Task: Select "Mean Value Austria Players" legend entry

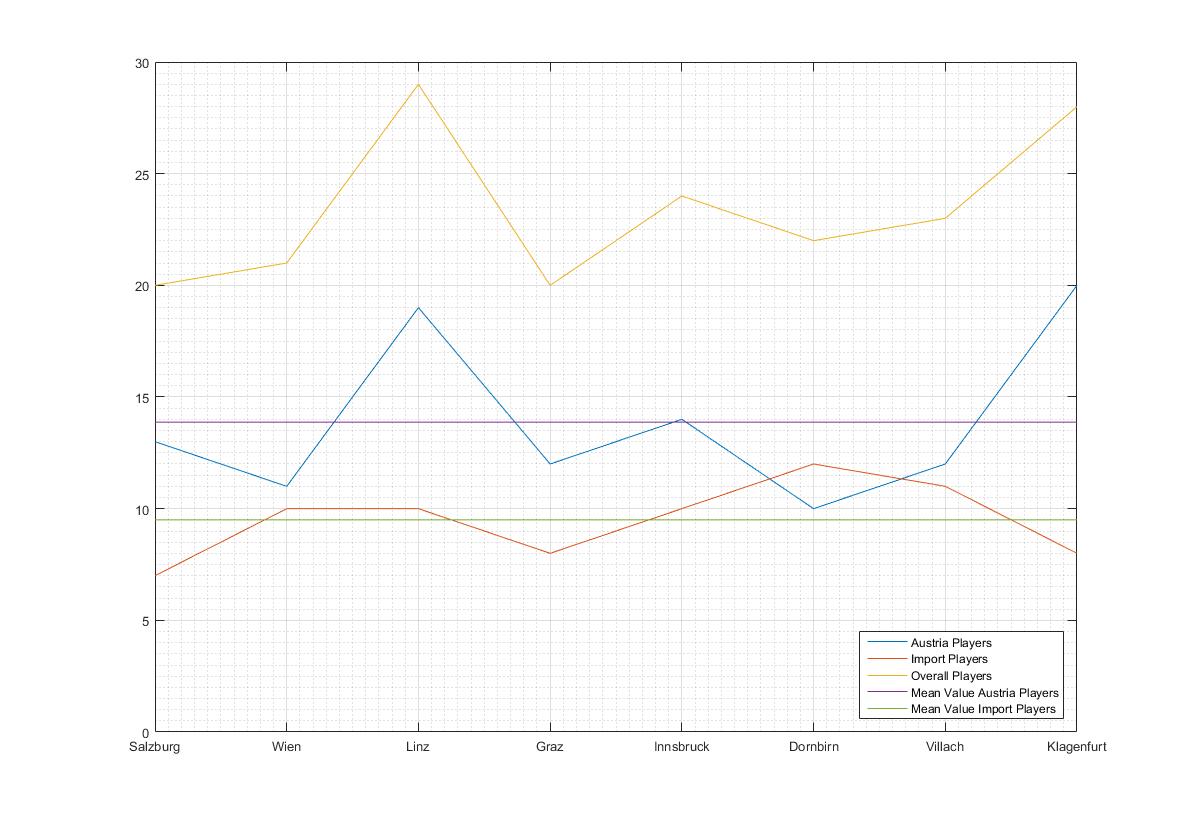Action: [984, 693]
